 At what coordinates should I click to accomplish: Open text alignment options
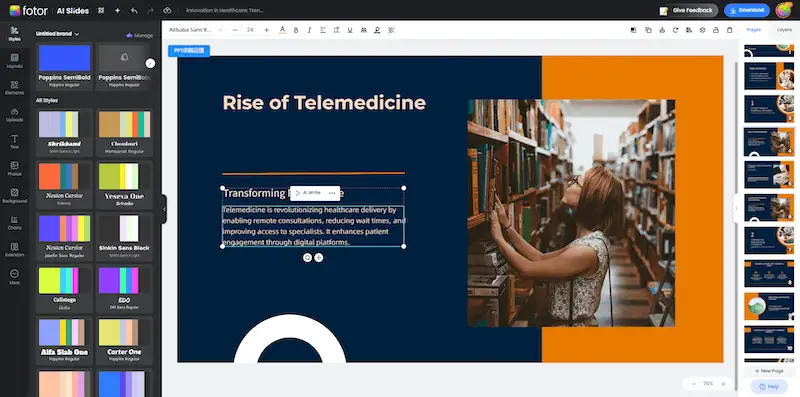click(x=323, y=30)
